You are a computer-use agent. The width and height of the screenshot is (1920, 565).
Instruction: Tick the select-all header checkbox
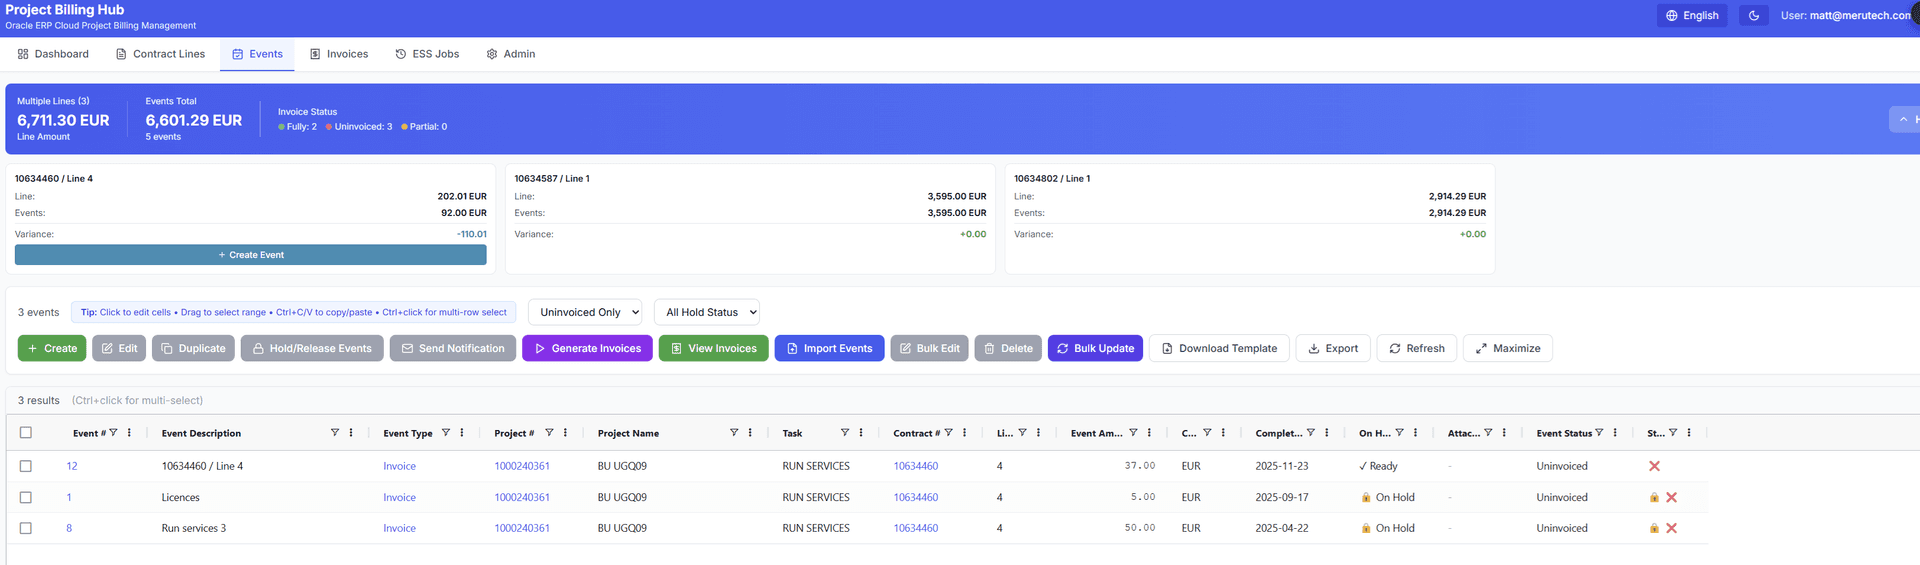coord(26,433)
